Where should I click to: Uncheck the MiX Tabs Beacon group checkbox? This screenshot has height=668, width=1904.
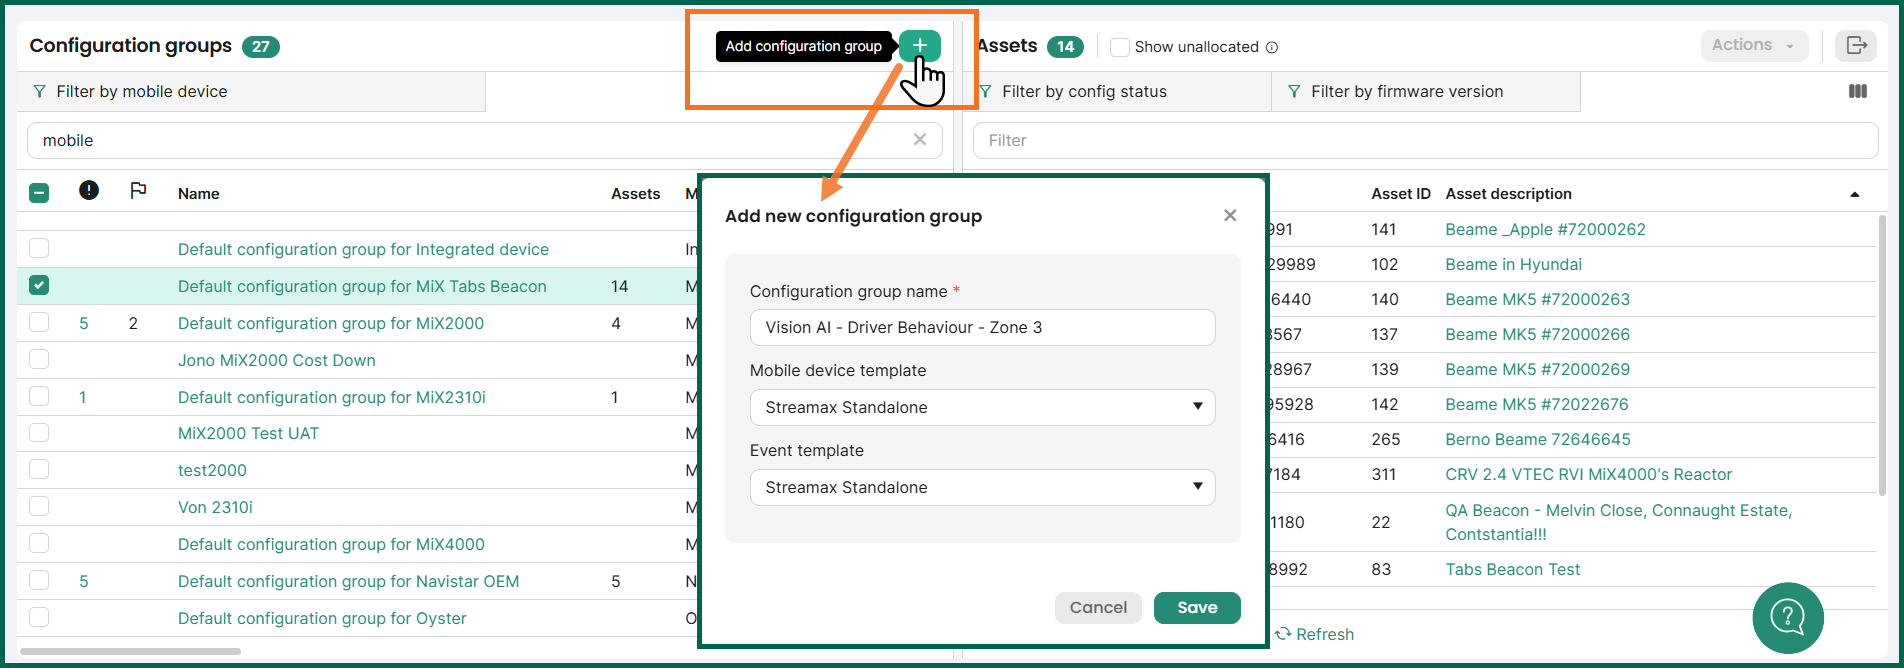[39, 285]
